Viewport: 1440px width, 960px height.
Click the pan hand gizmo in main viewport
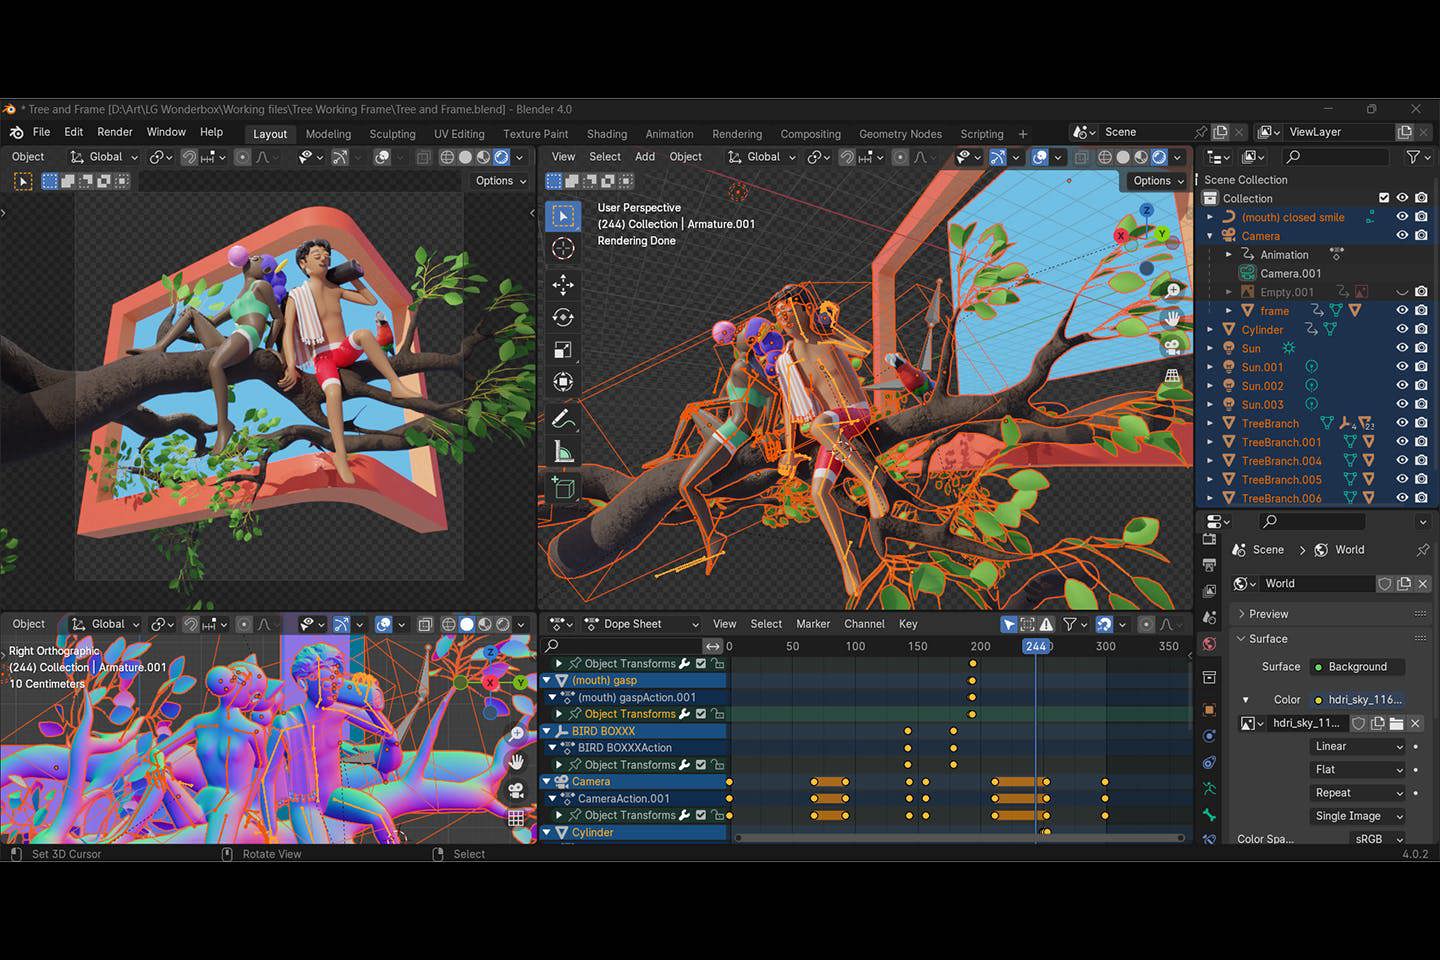click(1172, 318)
